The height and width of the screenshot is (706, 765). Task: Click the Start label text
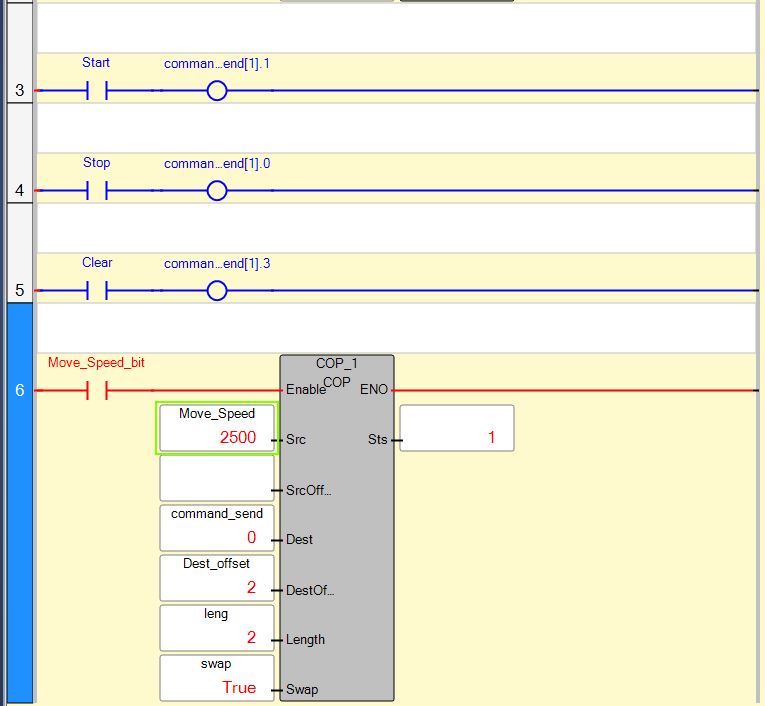point(96,62)
